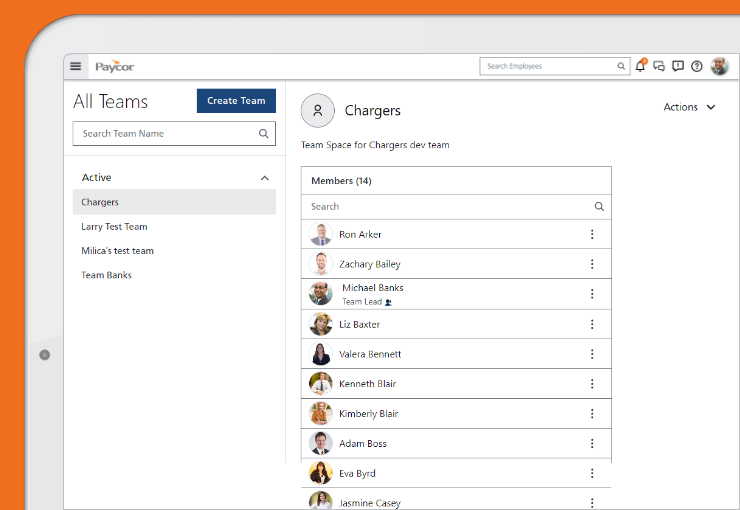The width and height of the screenshot is (740, 510).
Task: Open the user profile avatar menu
Action: [720, 67]
